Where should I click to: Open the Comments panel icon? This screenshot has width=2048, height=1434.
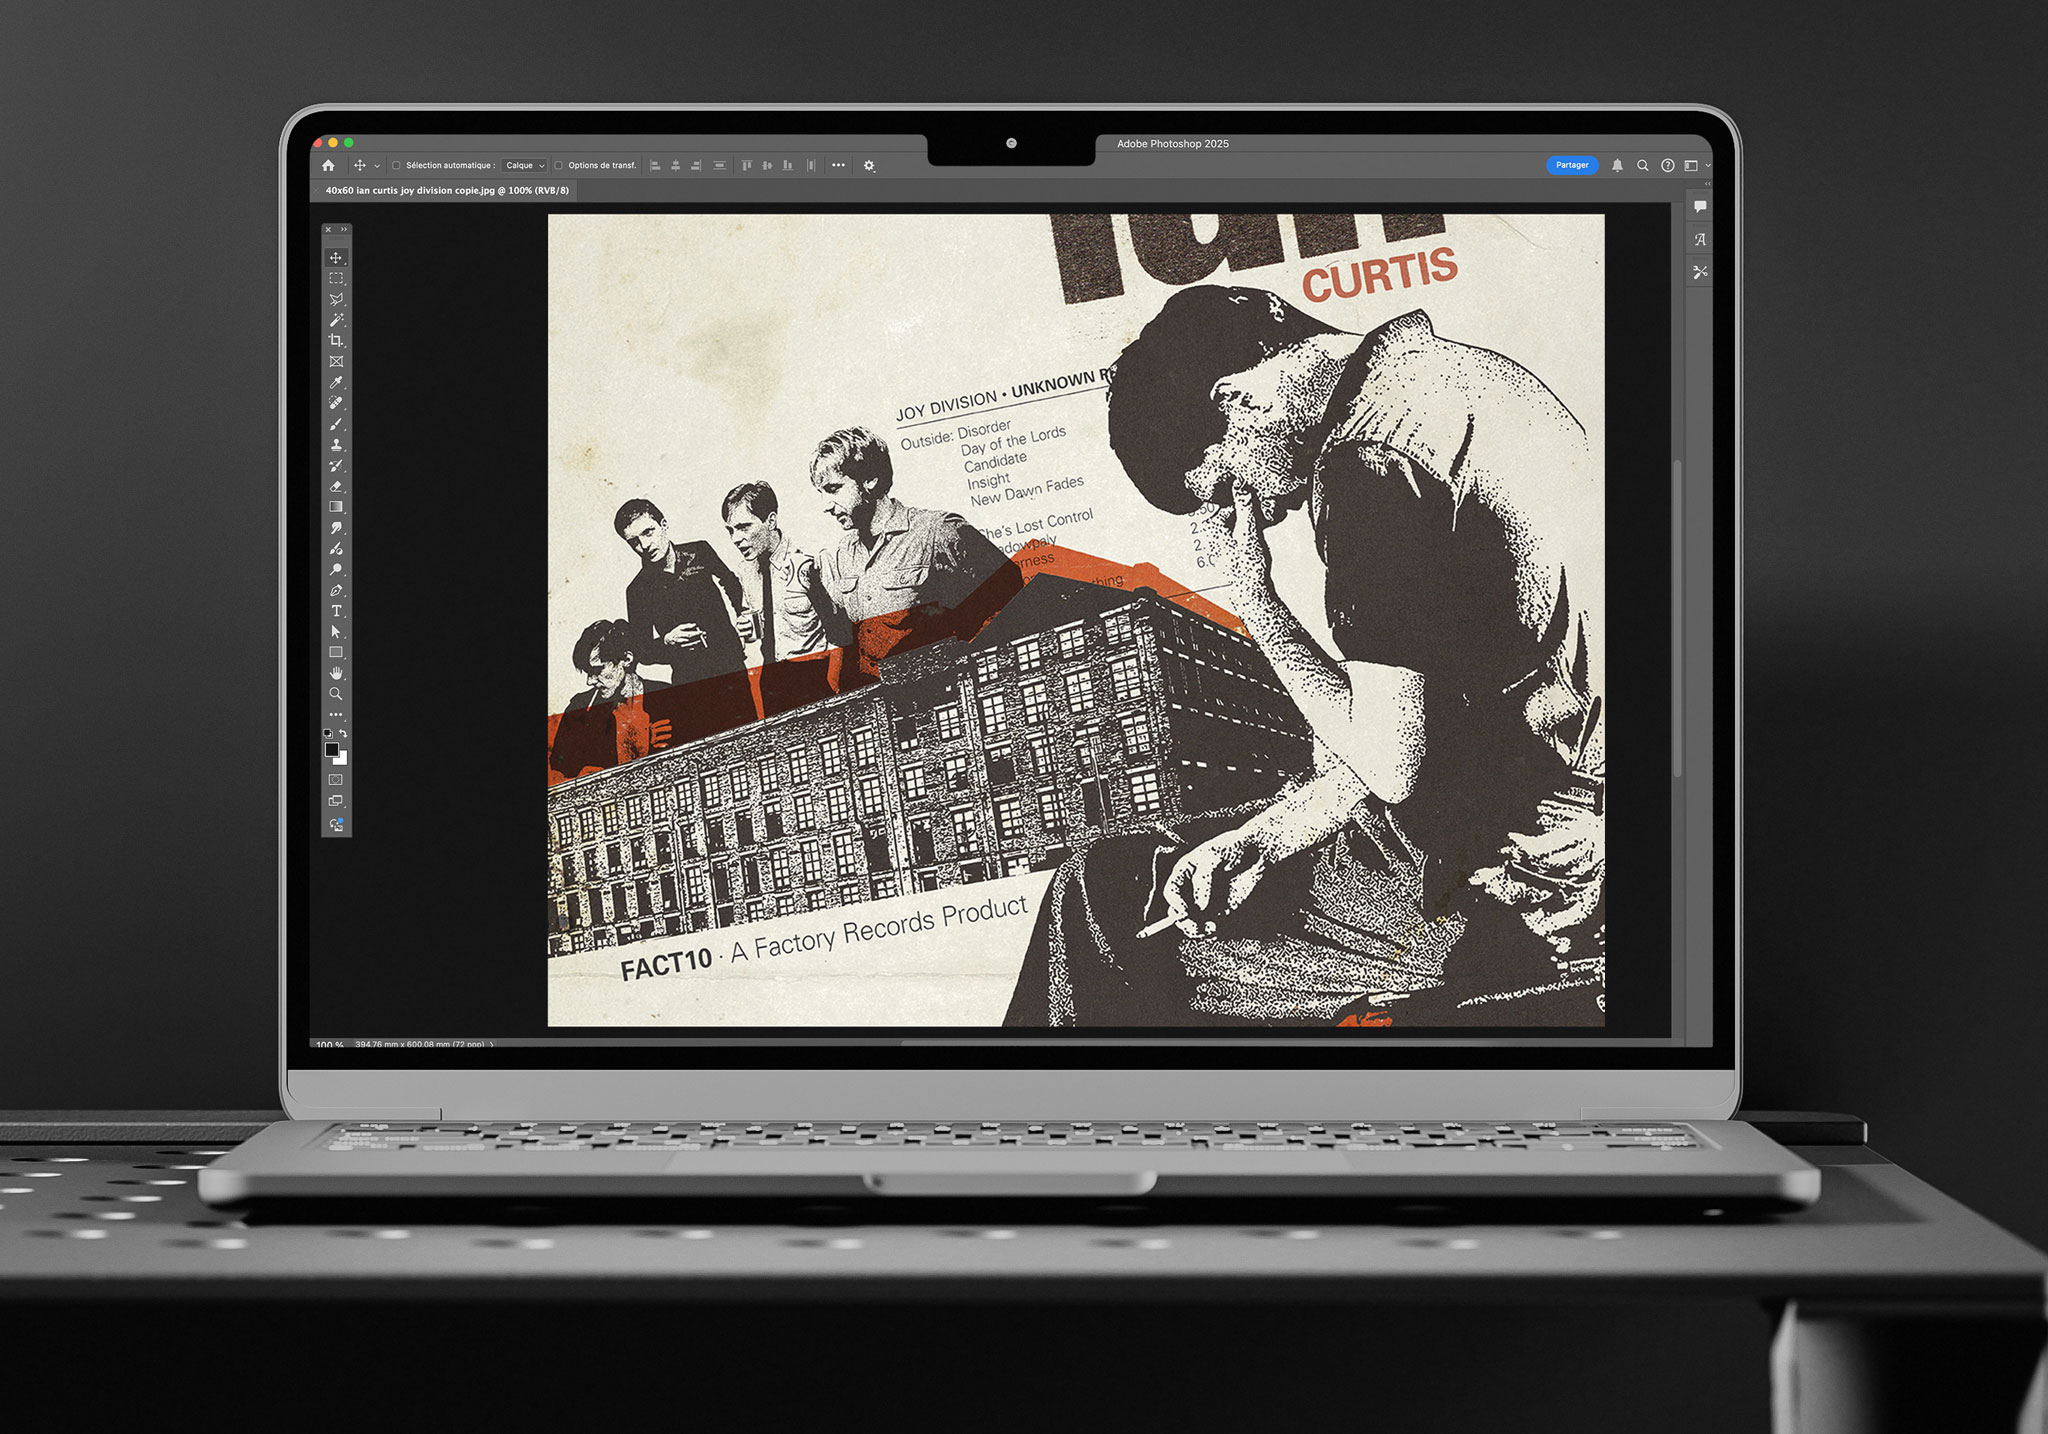[1700, 207]
